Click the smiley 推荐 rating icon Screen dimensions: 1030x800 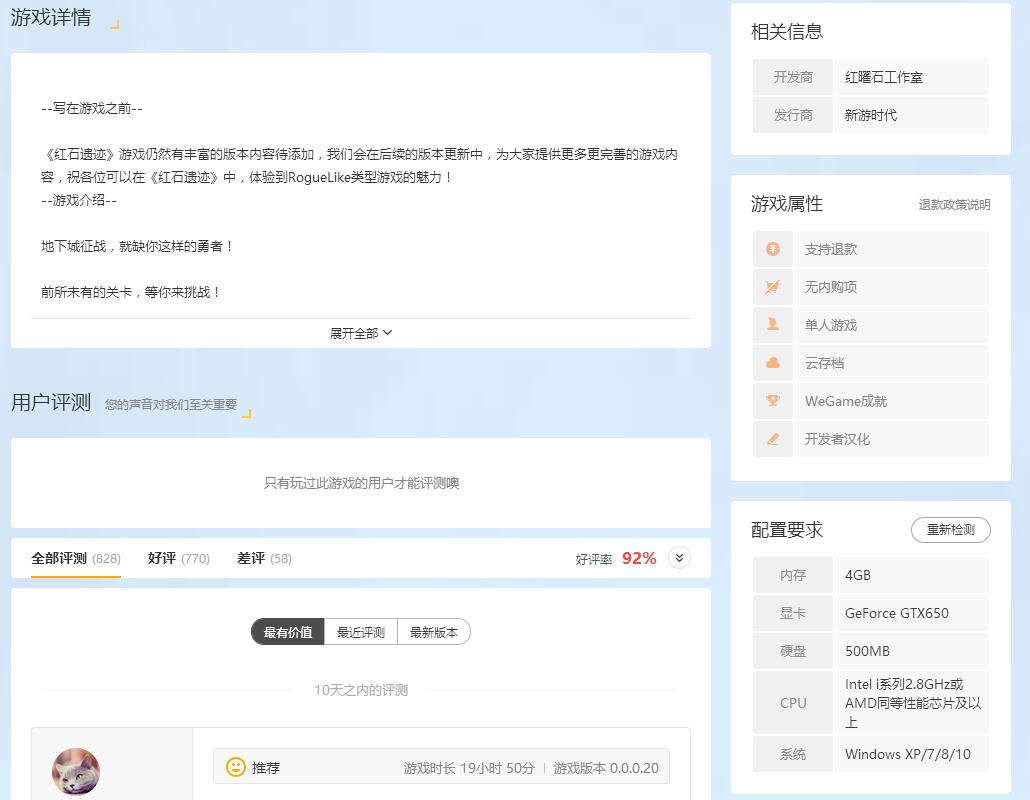(x=234, y=766)
